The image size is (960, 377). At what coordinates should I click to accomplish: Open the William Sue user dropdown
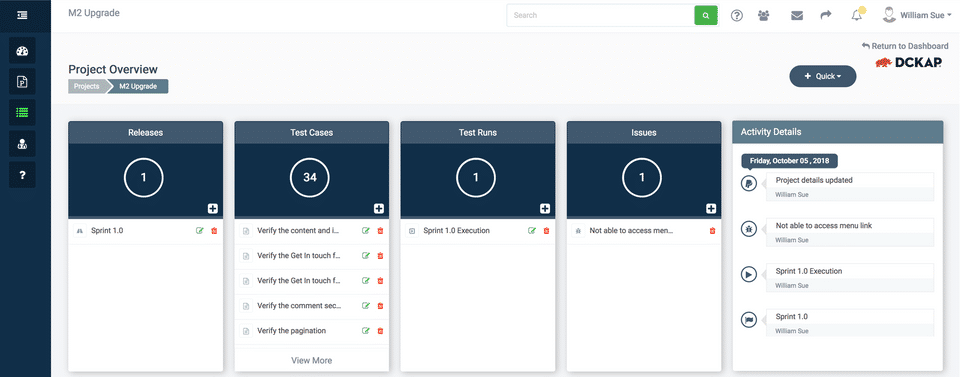pyautogui.click(x=917, y=15)
